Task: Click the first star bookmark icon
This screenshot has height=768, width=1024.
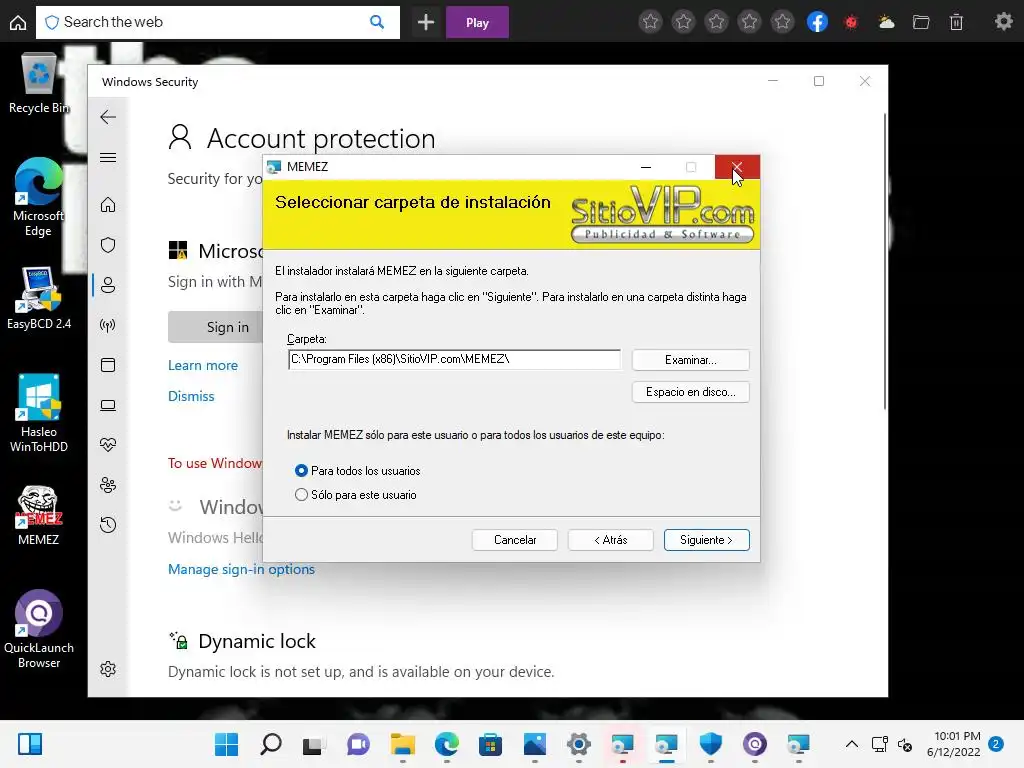Action: click(x=650, y=22)
